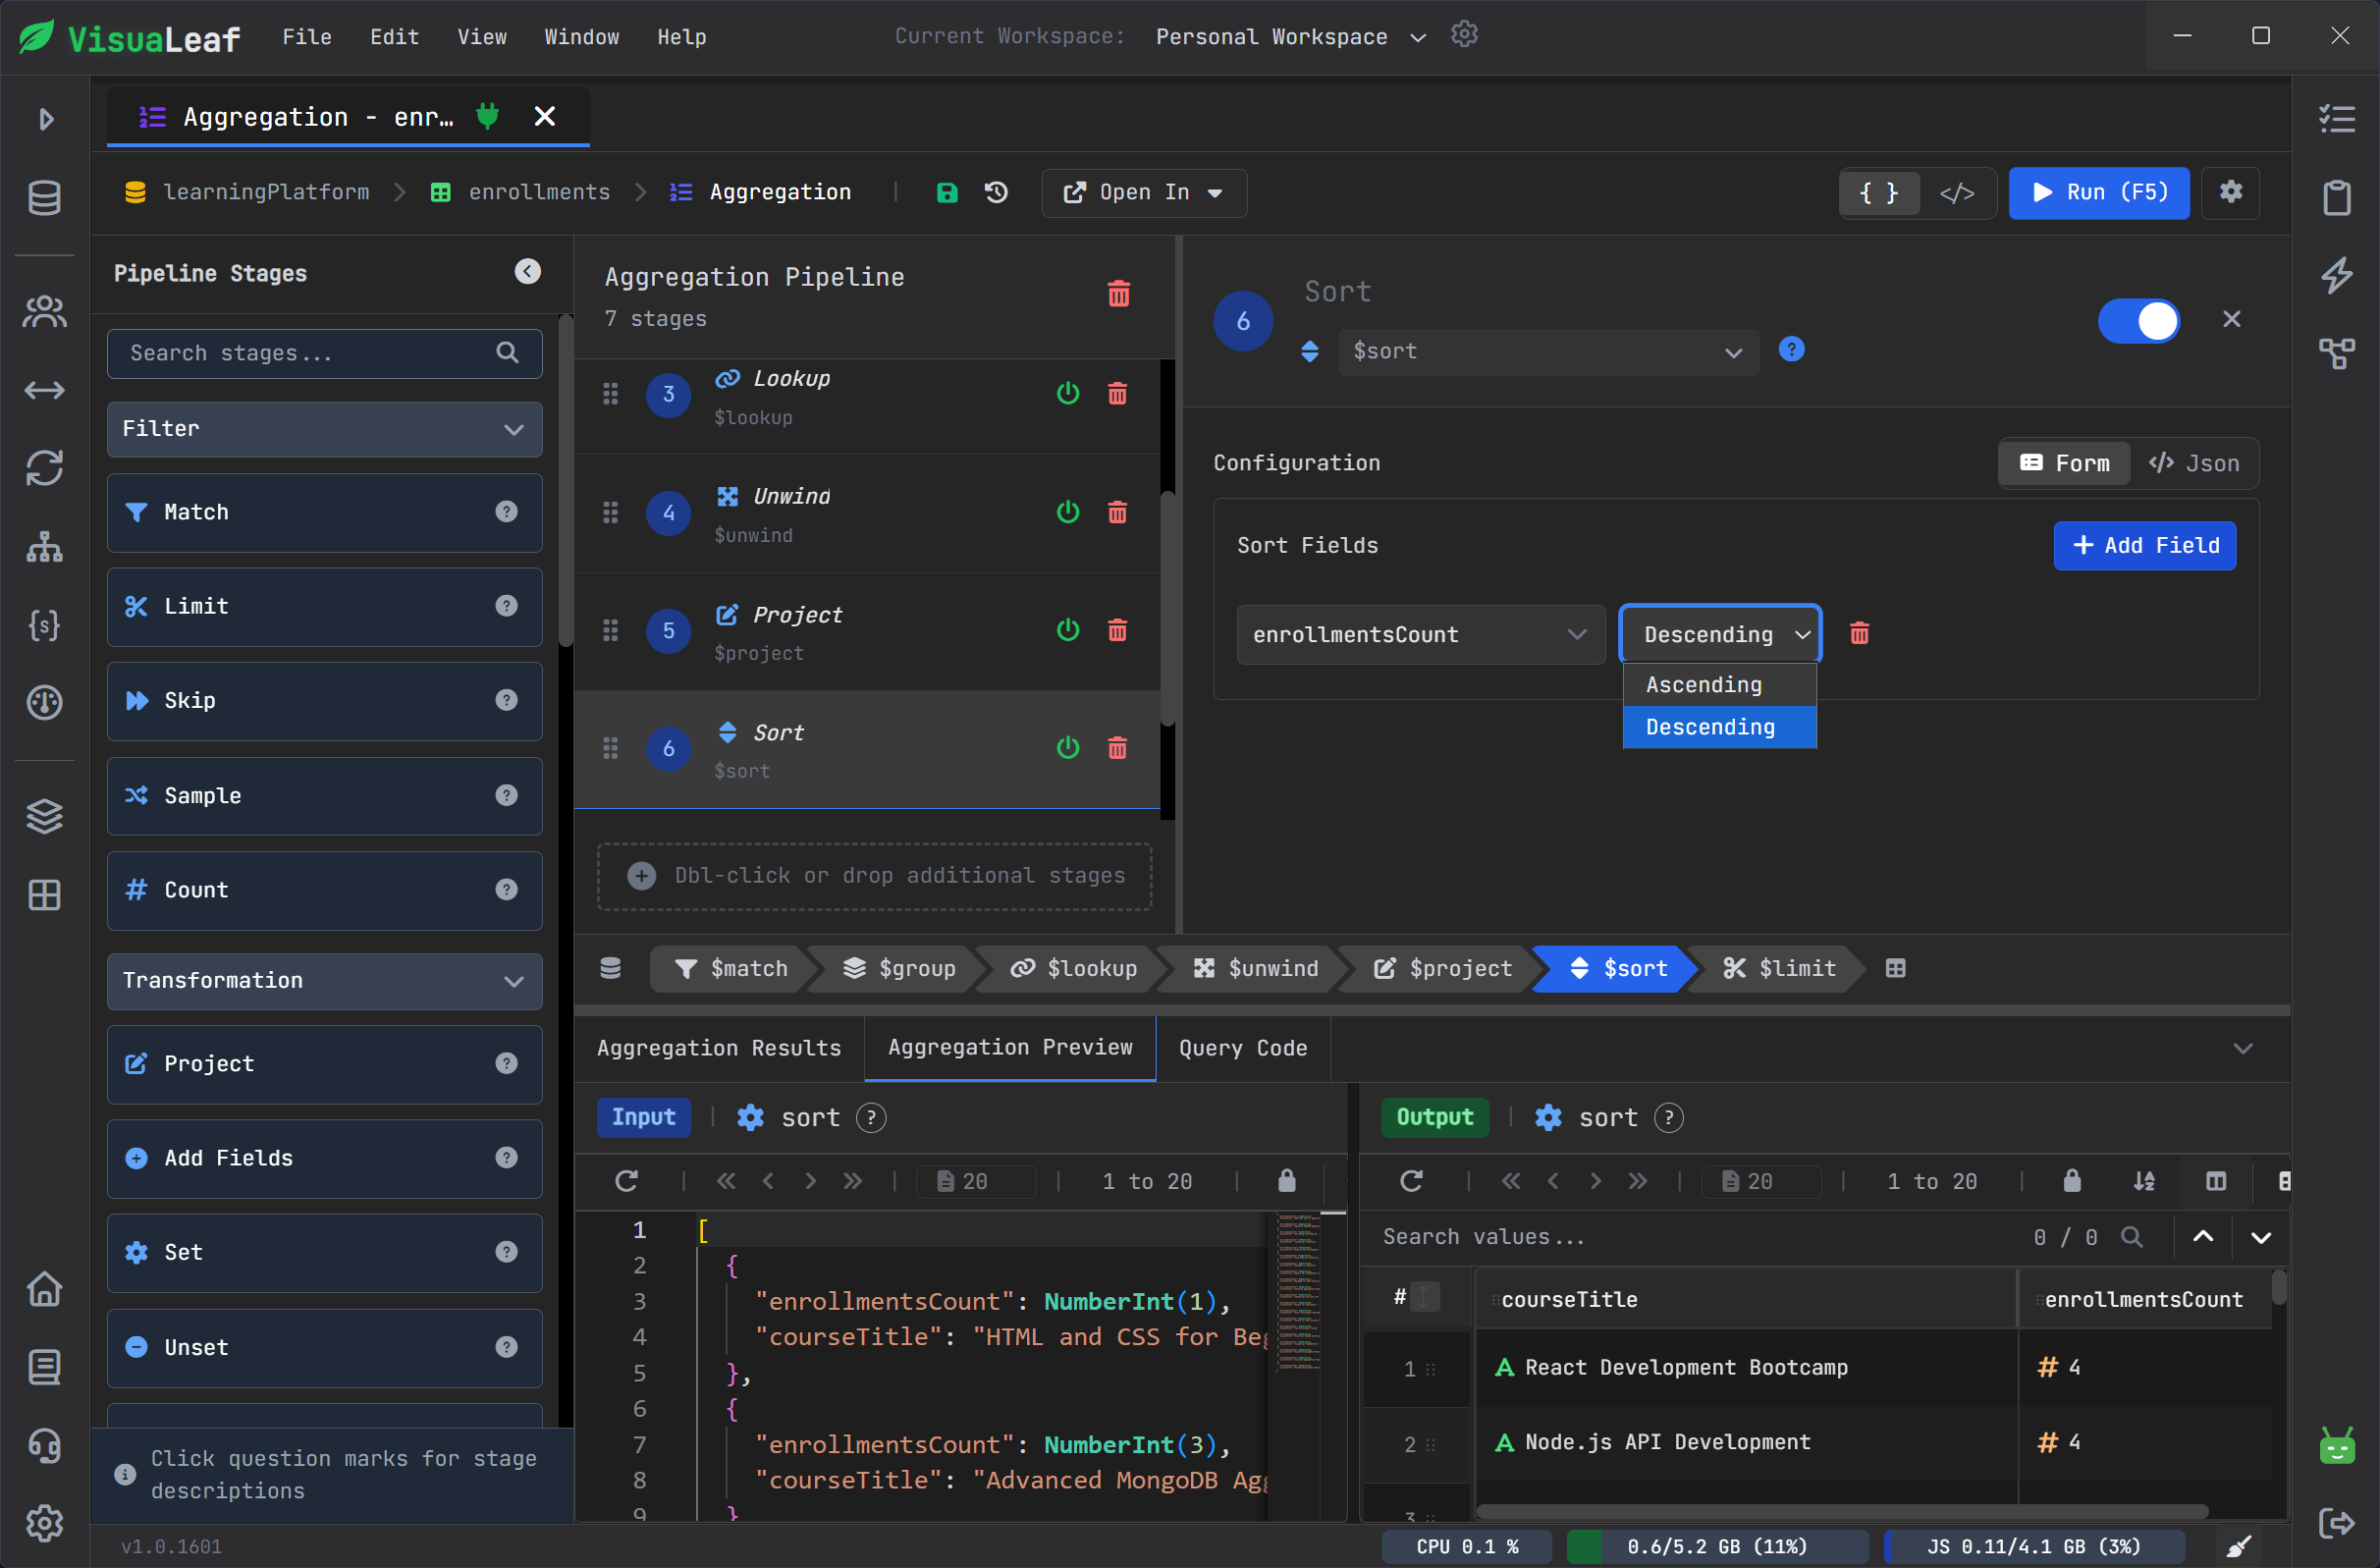Refresh the Output preview
The image size is (2380, 1568).
coord(1411,1181)
